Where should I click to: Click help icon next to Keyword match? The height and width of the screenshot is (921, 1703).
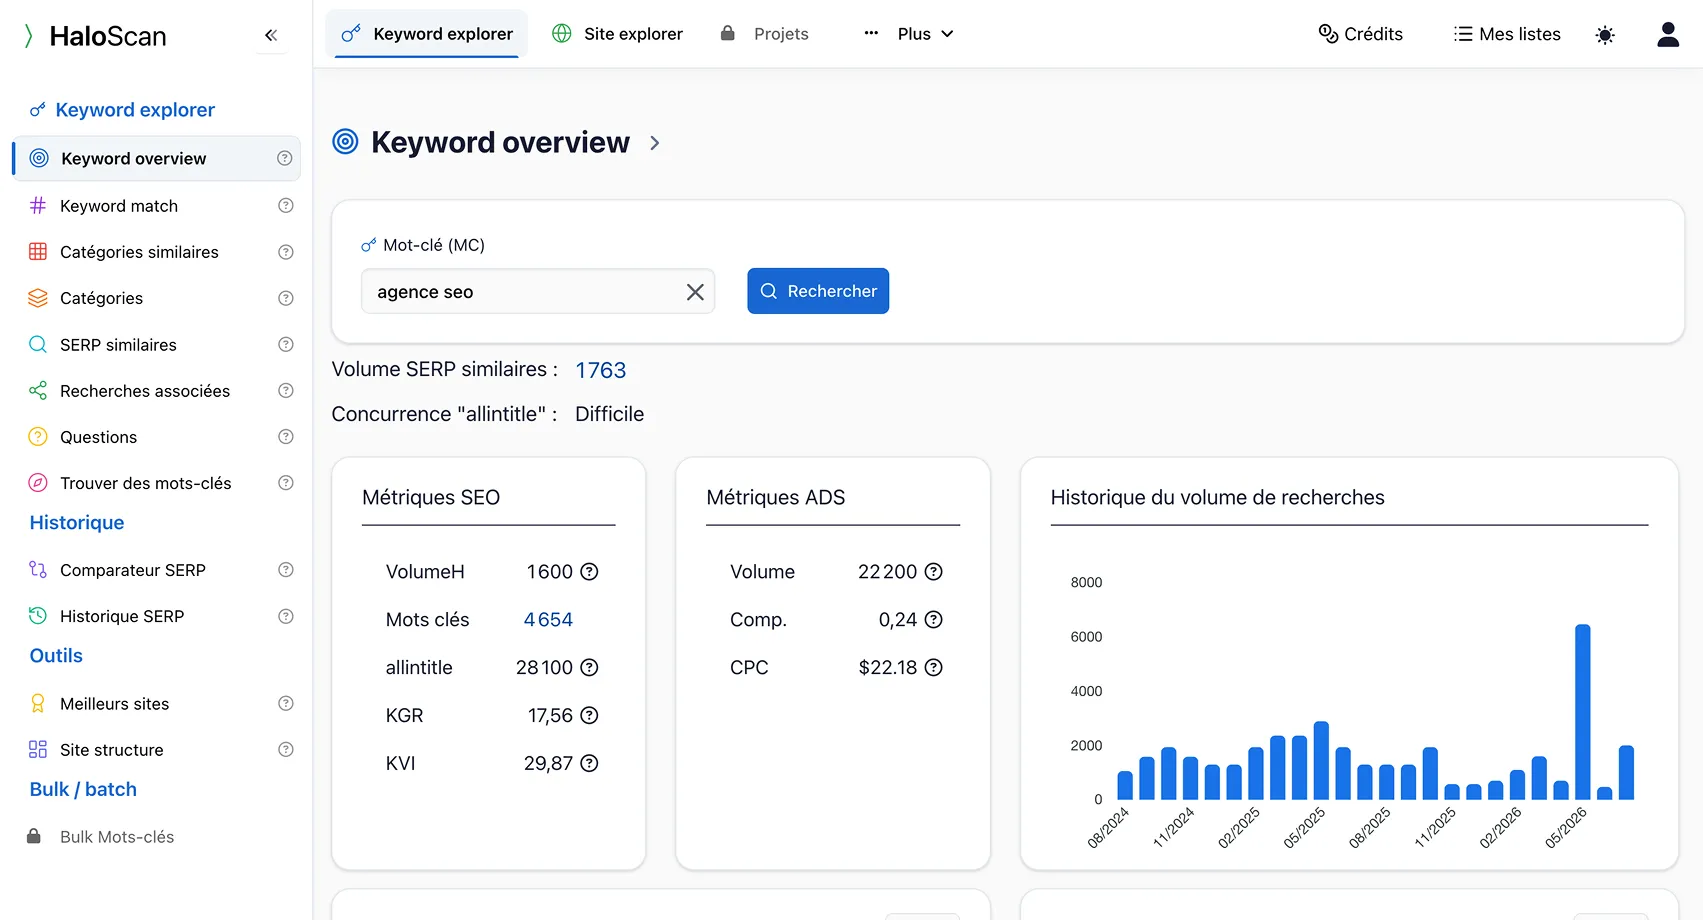pyautogui.click(x=285, y=205)
